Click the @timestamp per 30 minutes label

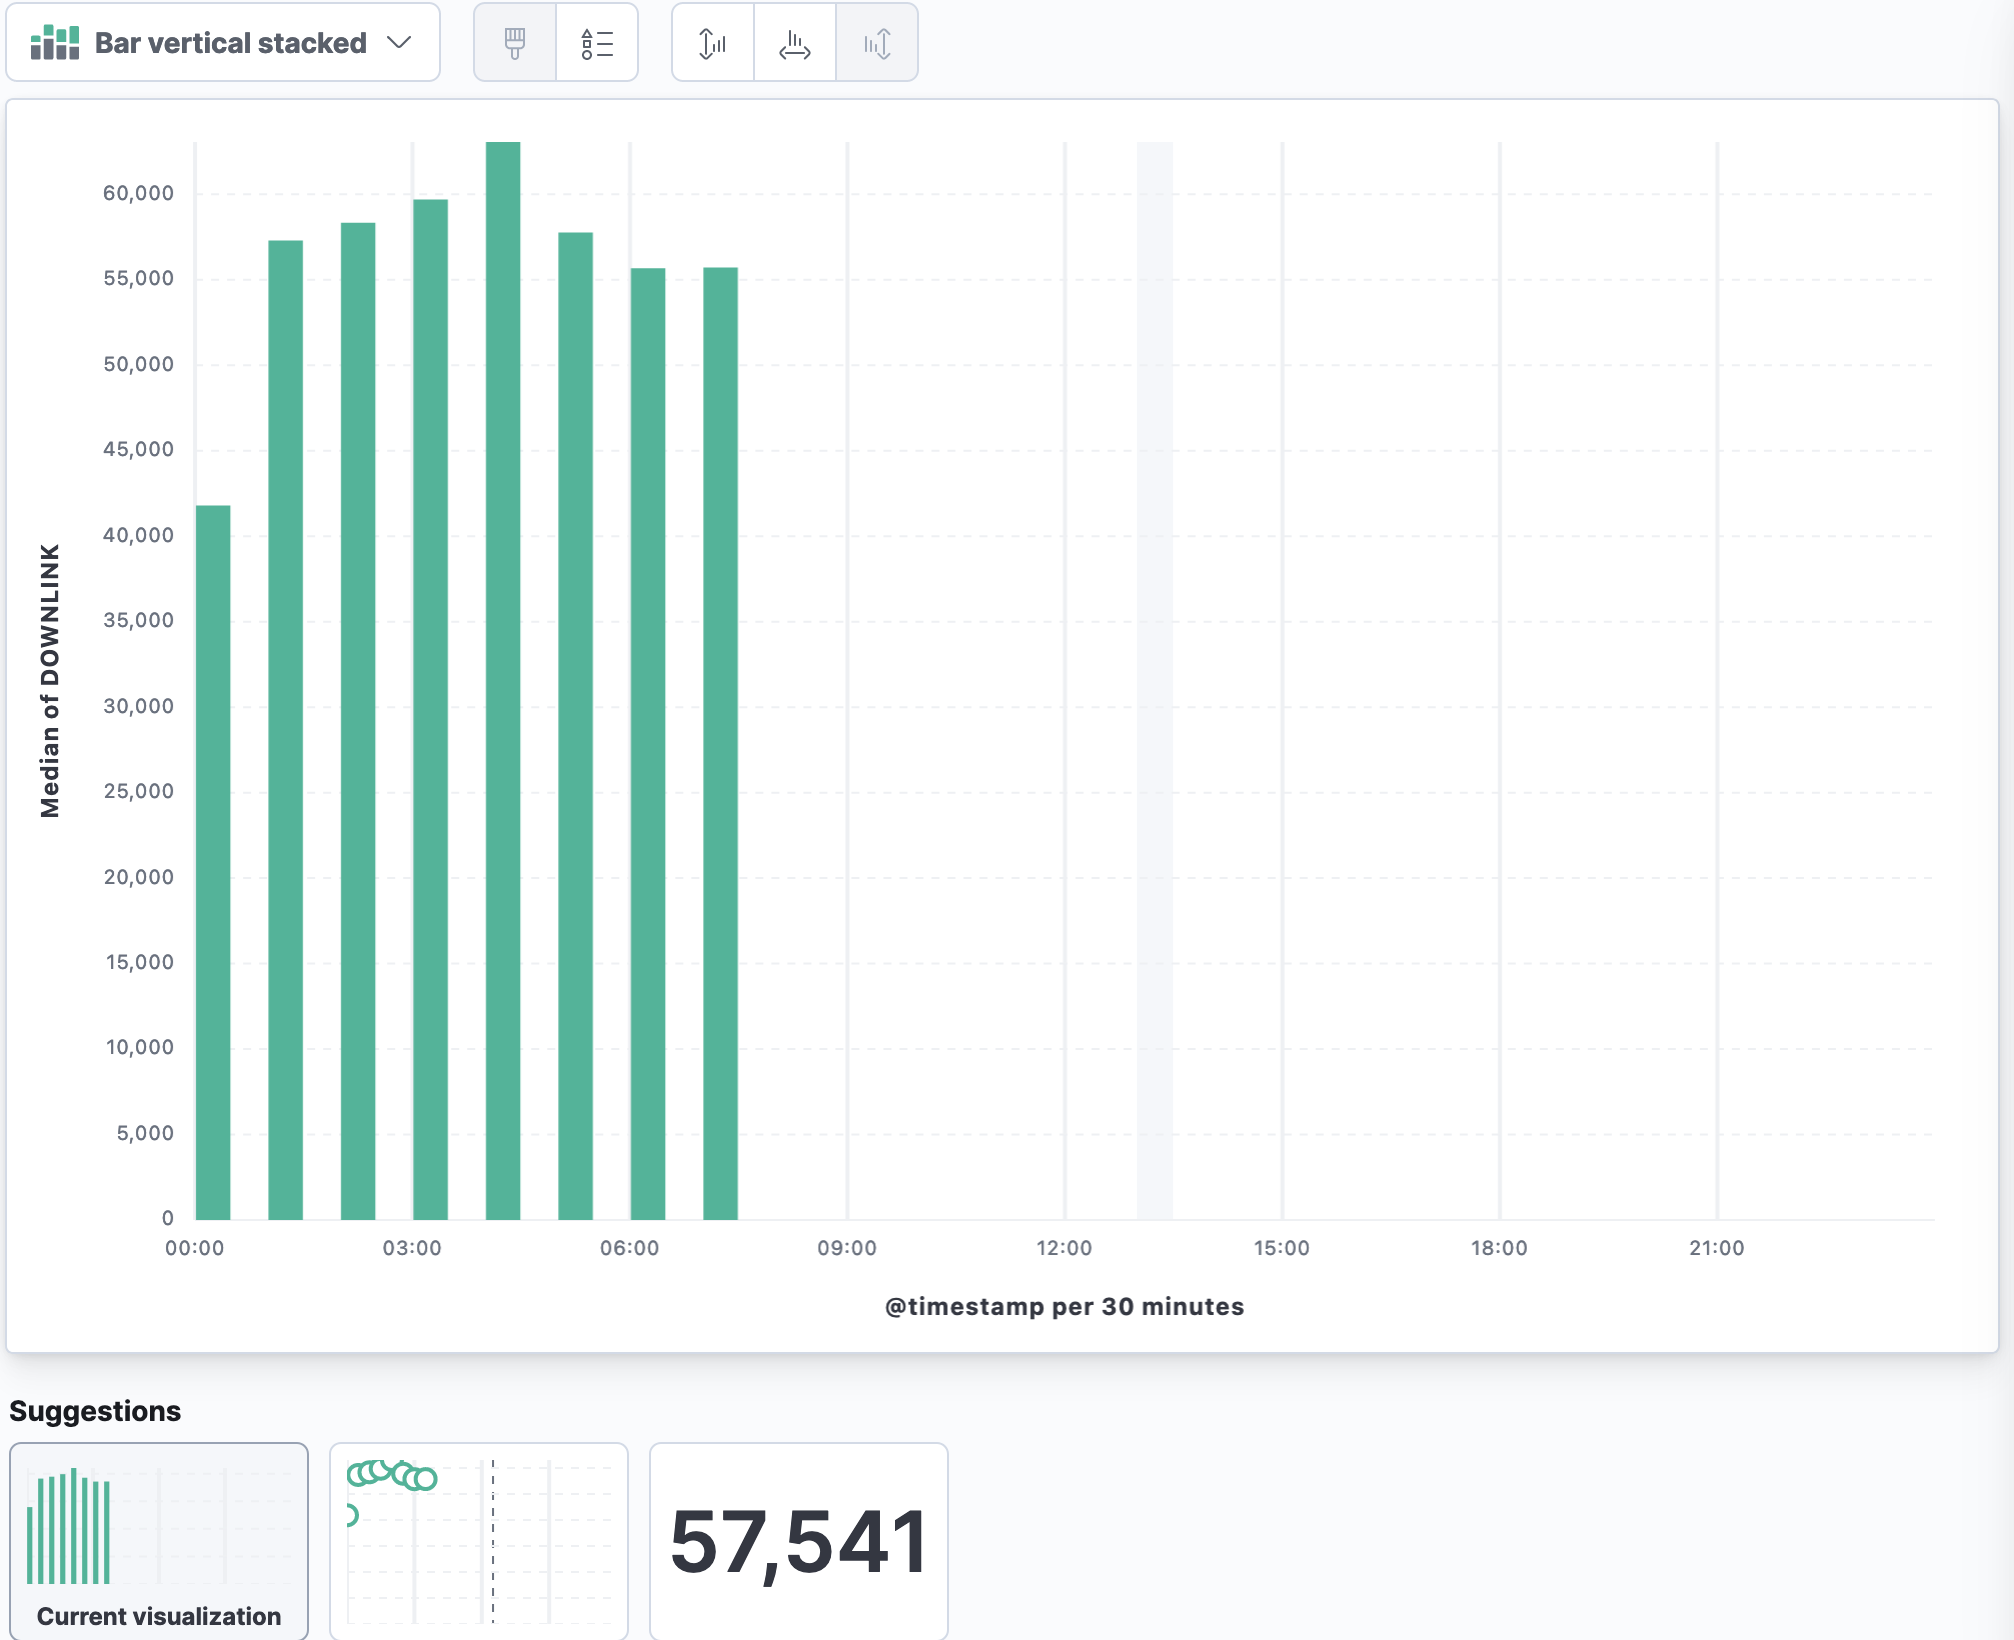[1064, 1306]
